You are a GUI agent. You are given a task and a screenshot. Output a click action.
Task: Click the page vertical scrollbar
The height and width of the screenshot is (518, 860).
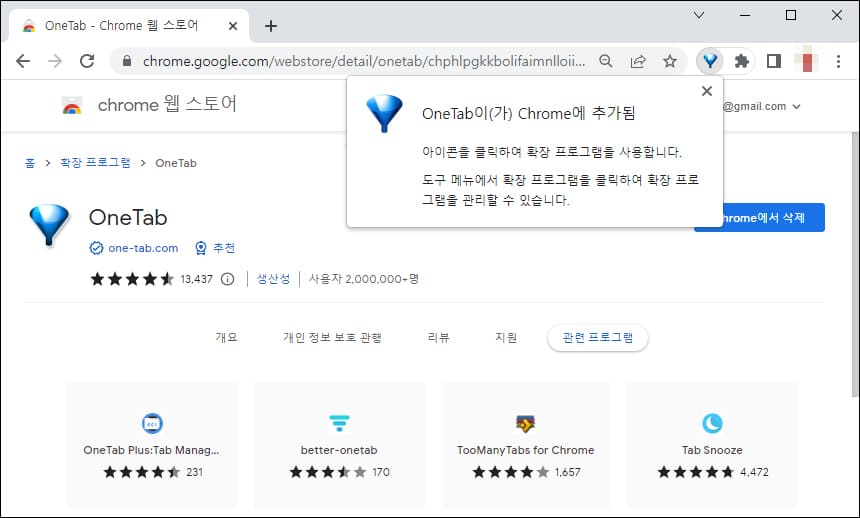pos(855,263)
